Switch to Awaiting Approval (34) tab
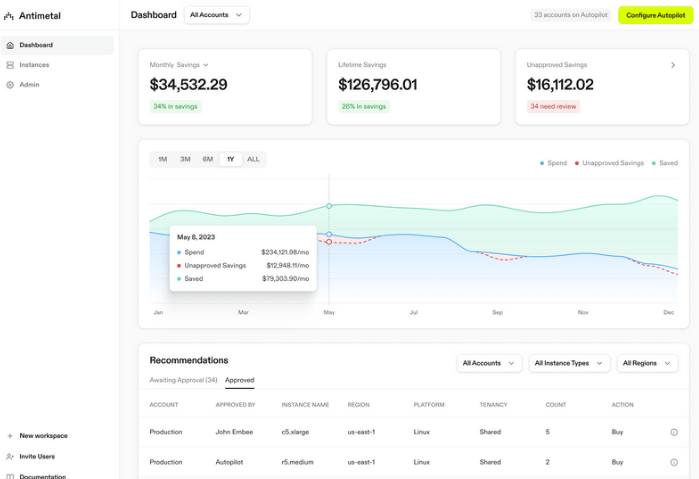 (x=183, y=380)
